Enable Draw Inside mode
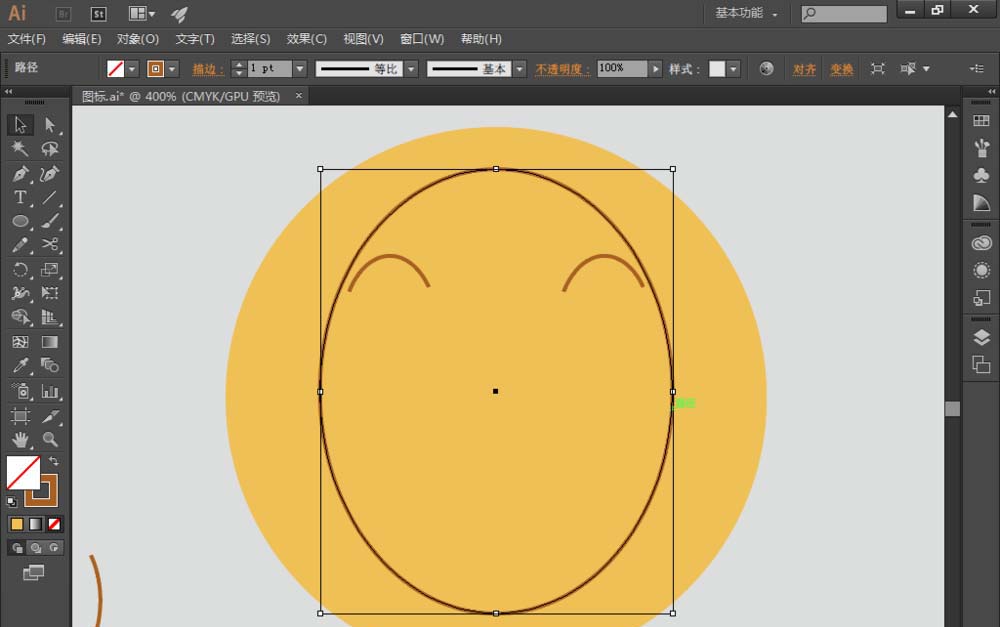This screenshot has height=627, width=1000. click(x=54, y=548)
